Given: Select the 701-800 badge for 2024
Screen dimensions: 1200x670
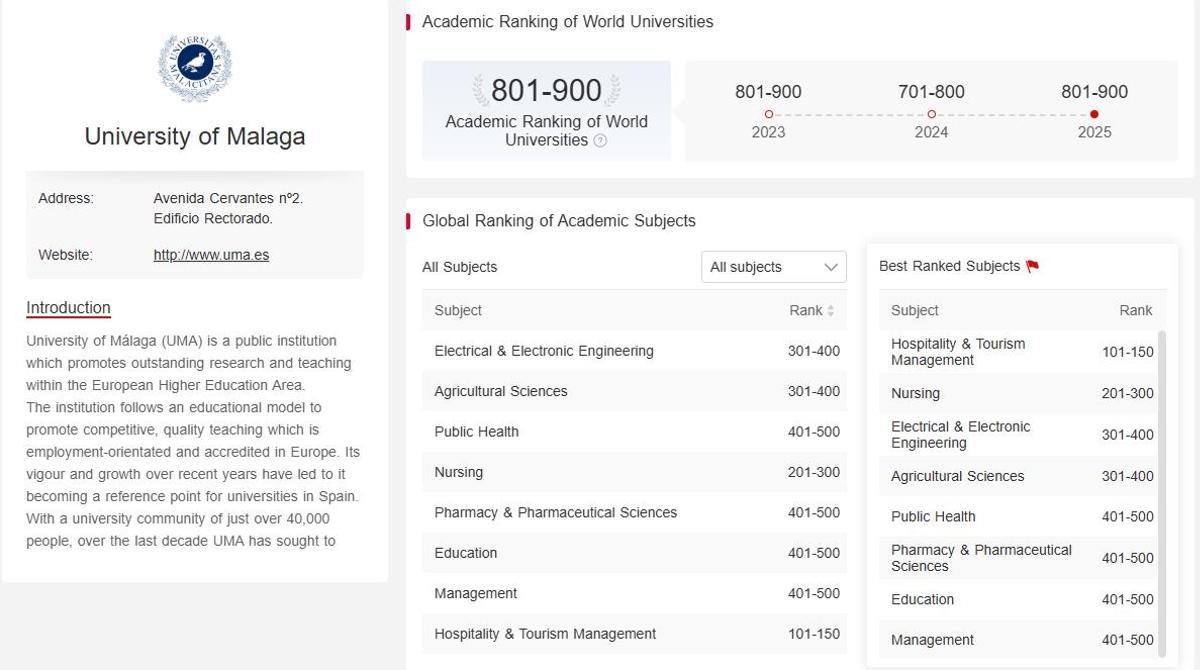Looking at the screenshot, I should tap(931, 91).
